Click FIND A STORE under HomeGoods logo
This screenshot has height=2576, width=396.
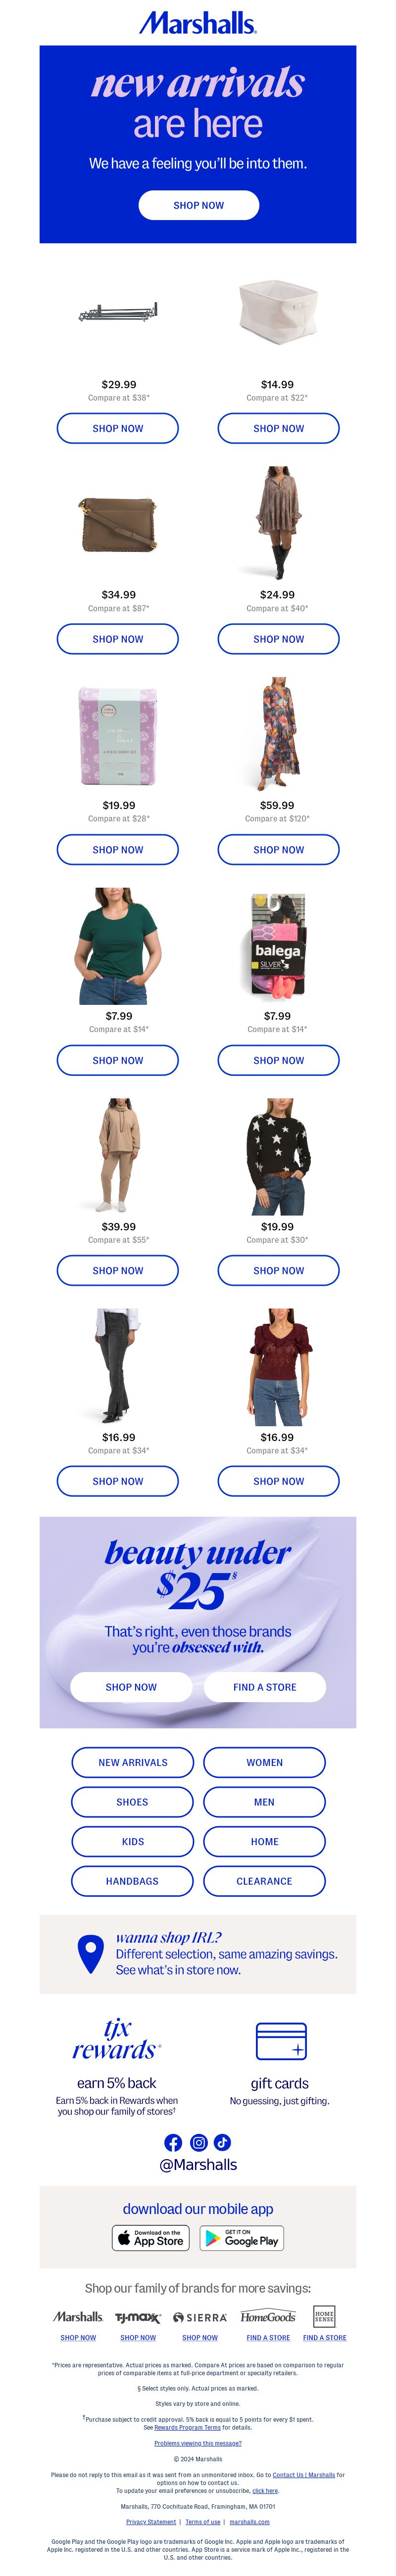(268, 2338)
